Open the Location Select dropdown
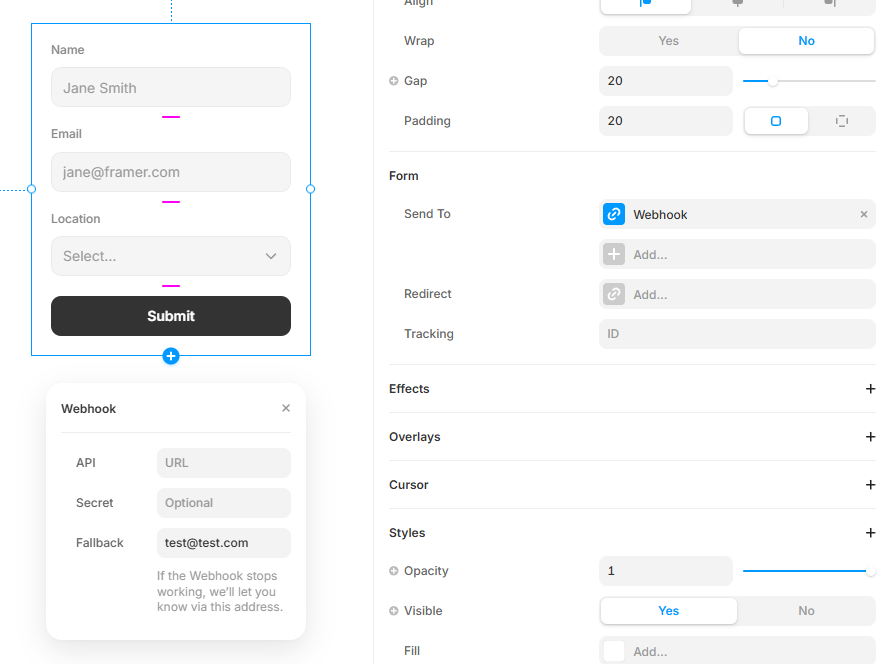 170,256
